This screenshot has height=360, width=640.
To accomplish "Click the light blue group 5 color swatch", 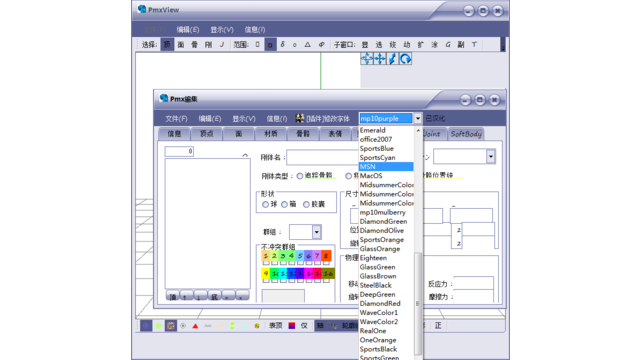I will [x=300, y=256].
